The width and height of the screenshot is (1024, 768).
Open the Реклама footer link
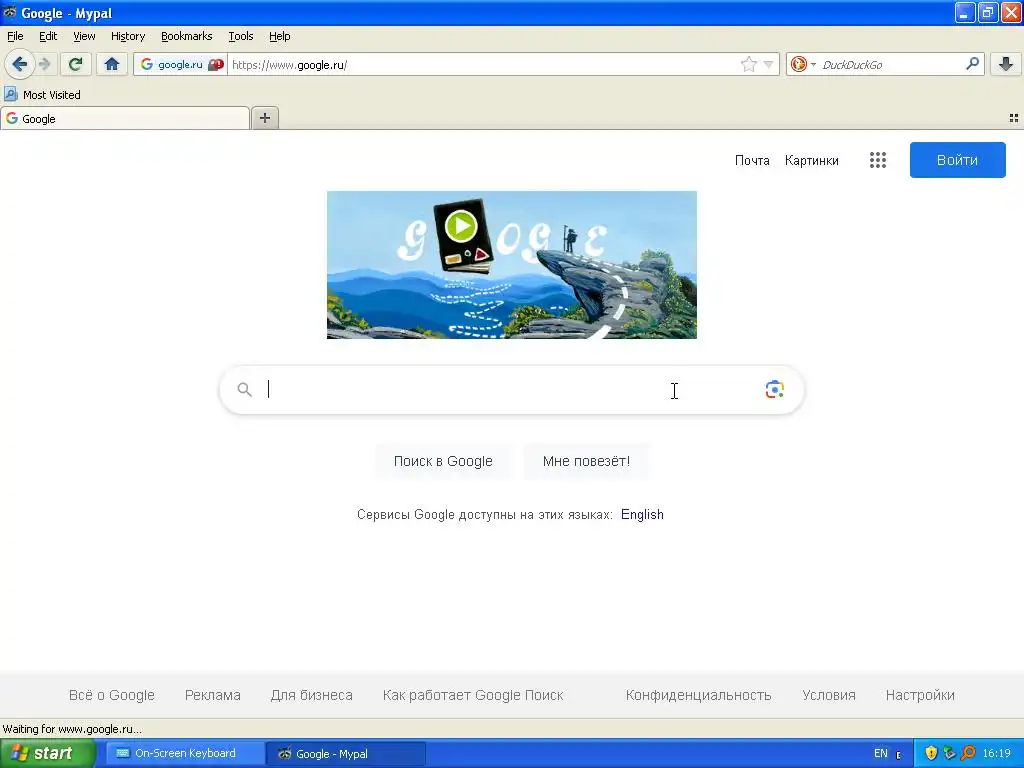coord(212,695)
